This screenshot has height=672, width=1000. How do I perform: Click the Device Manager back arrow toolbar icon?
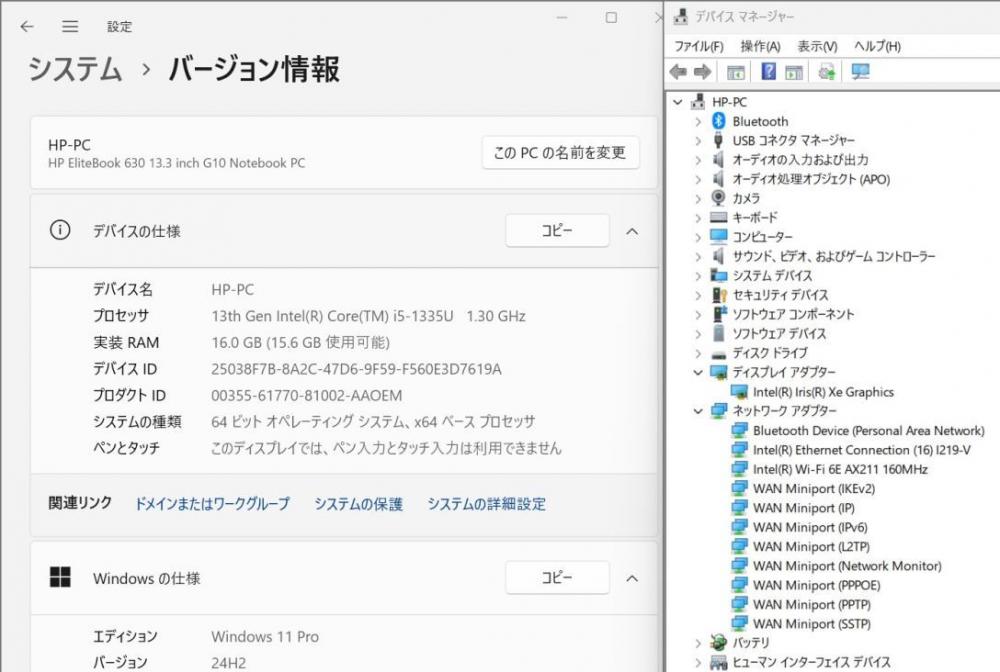coord(679,72)
